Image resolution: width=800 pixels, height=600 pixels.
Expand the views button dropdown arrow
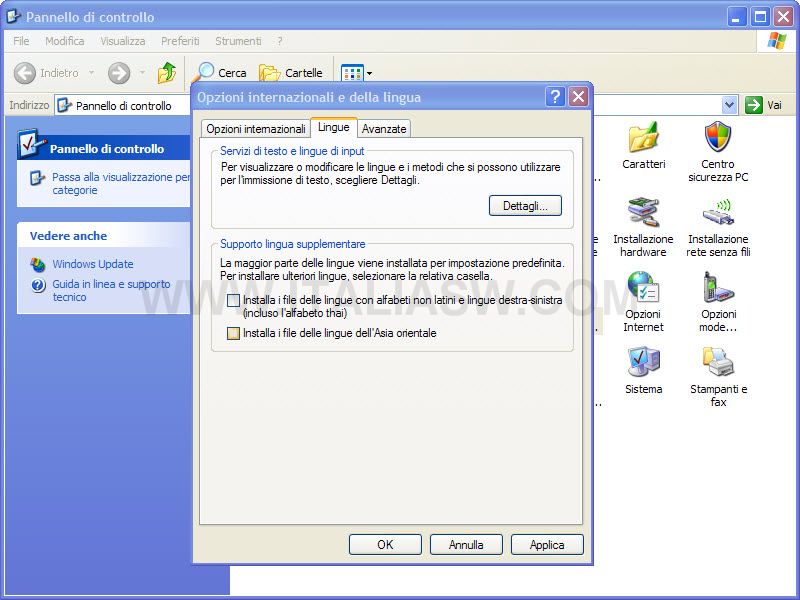pyautogui.click(x=369, y=73)
